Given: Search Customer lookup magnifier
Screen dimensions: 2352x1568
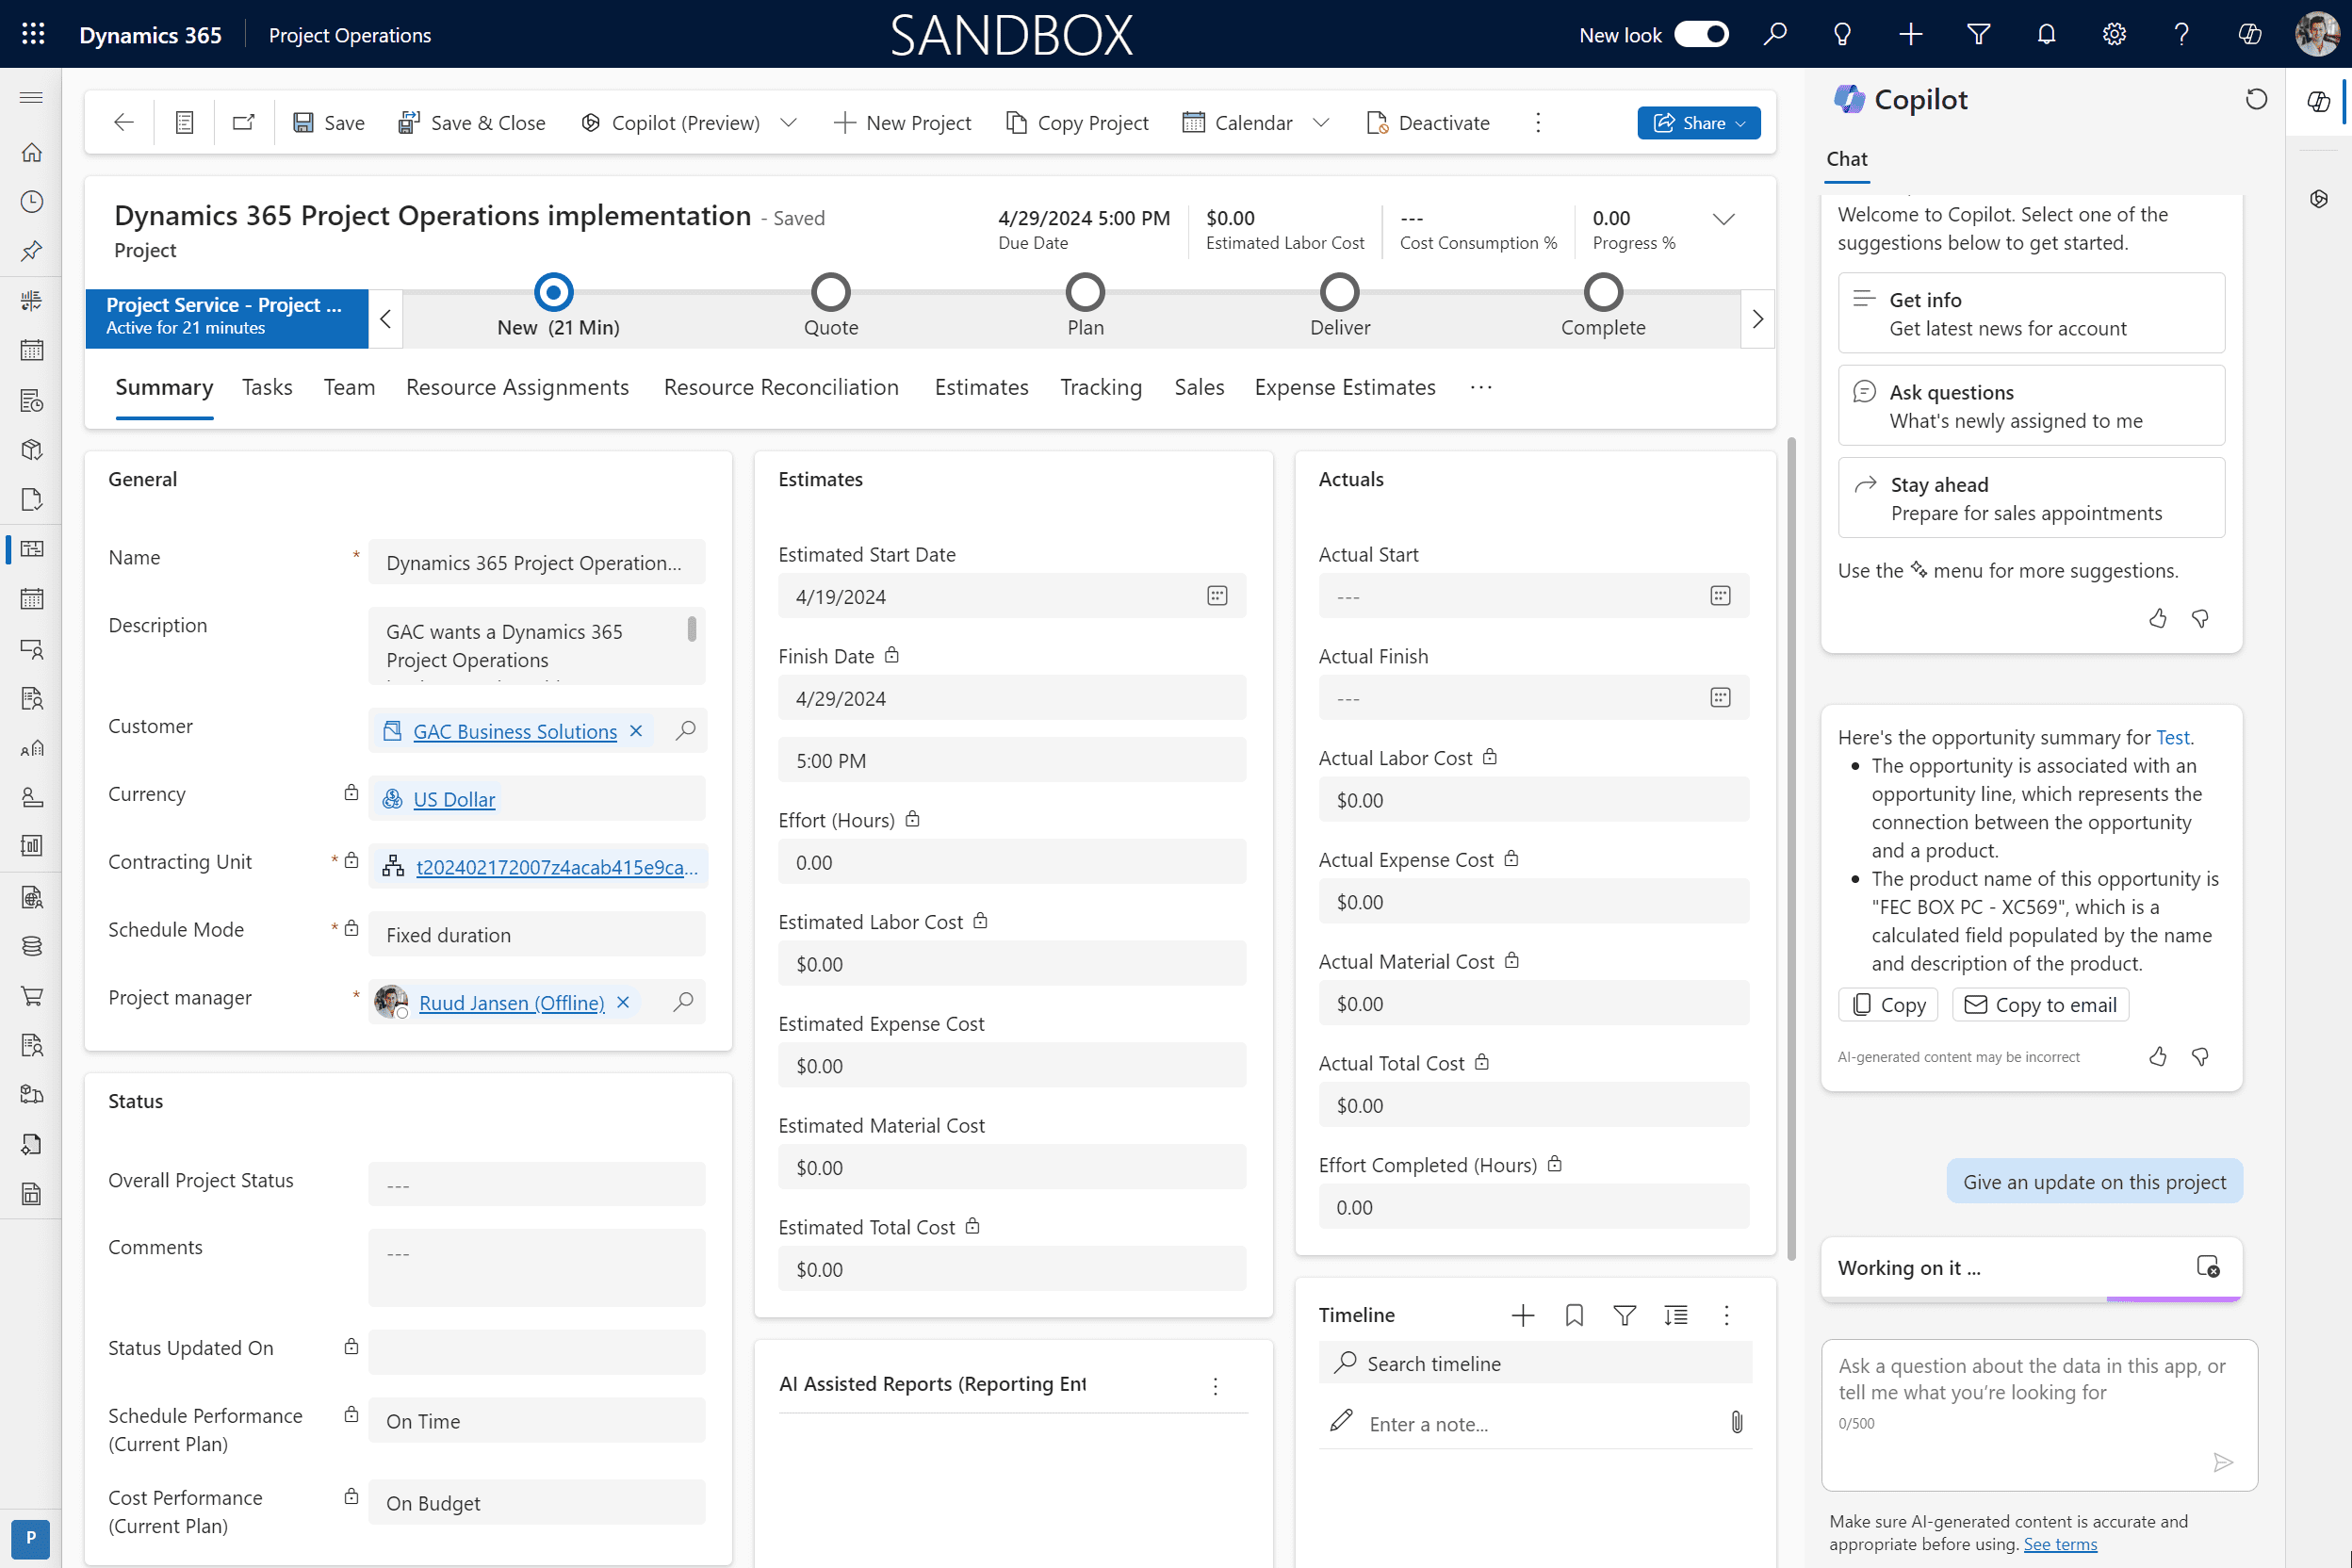Looking at the screenshot, I should point(685,731).
